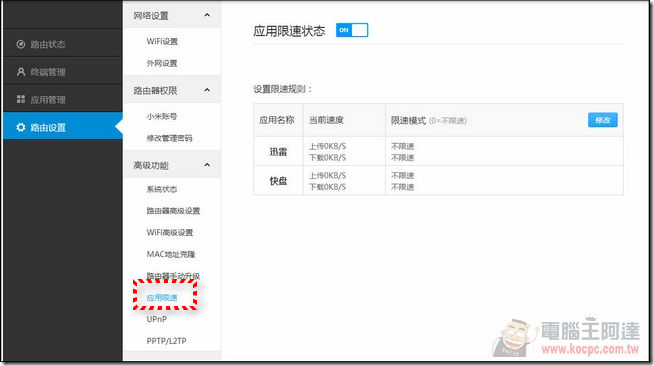Turn off the 应用限速状态 ON switch

(x=352, y=30)
